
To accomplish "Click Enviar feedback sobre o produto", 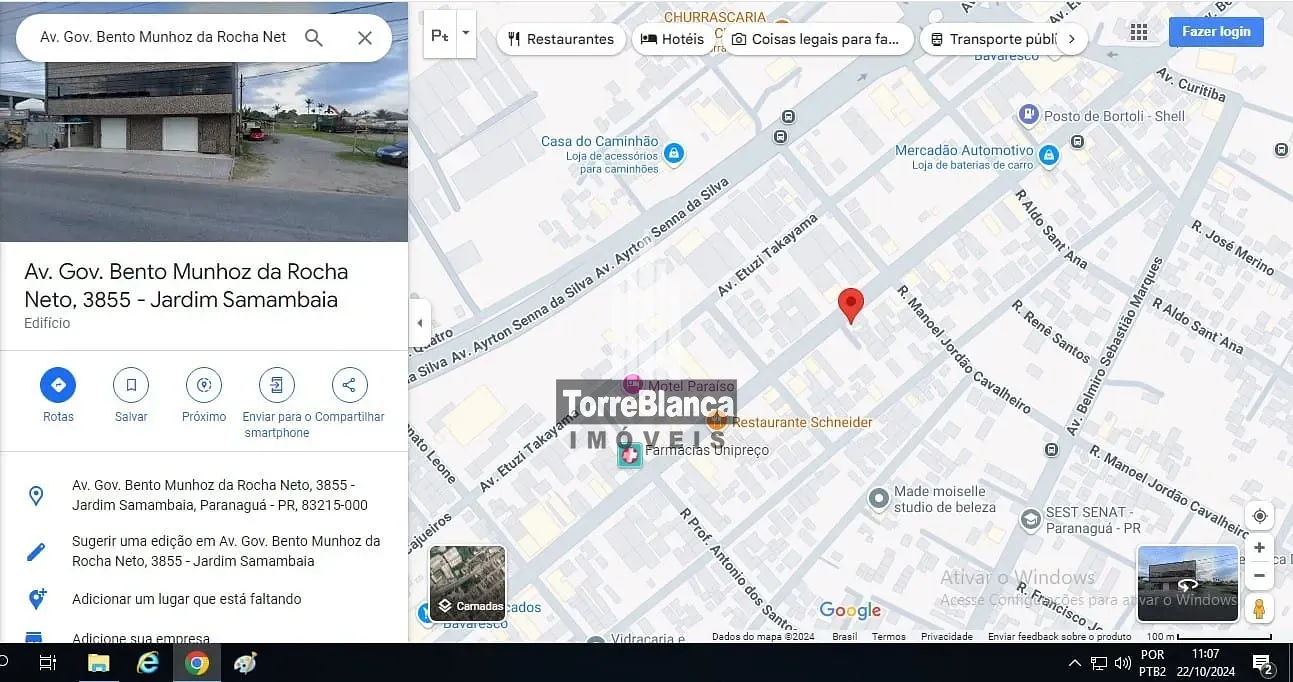I will tap(1059, 636).
